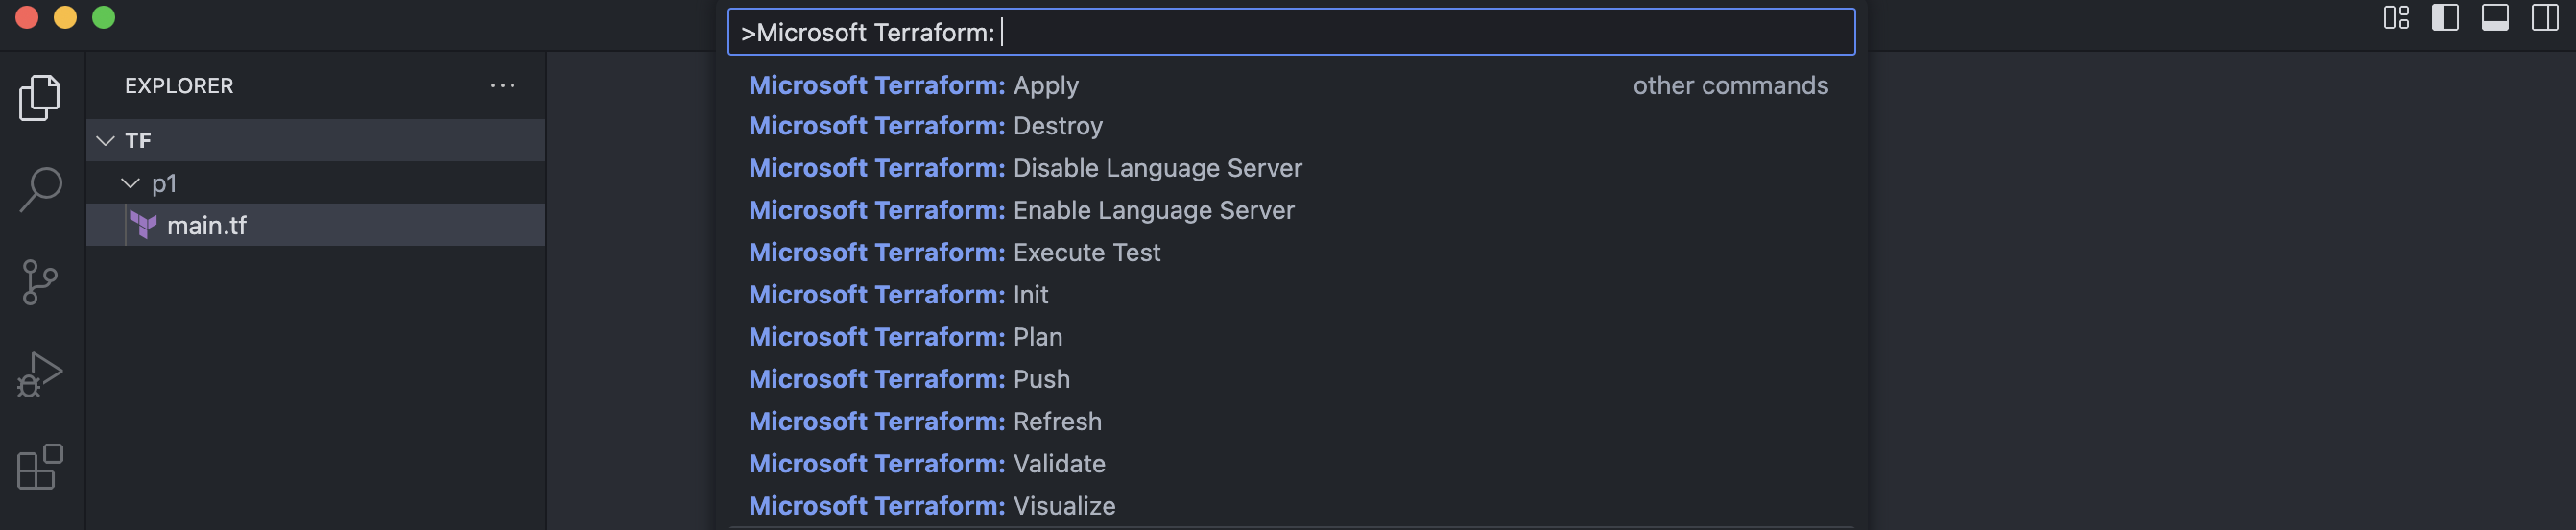
Task: Open the Run and Debug view
Action: click(x=40, y=375)
